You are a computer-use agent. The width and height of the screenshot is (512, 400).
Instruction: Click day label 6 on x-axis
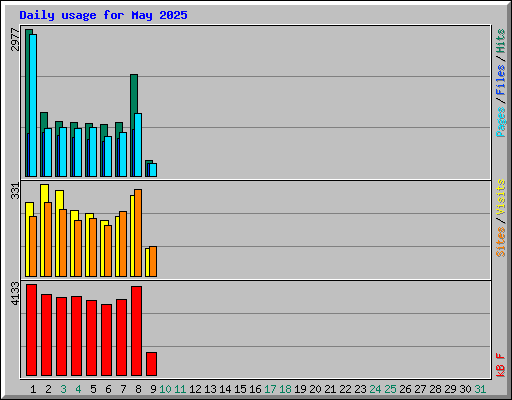(108, 389)
